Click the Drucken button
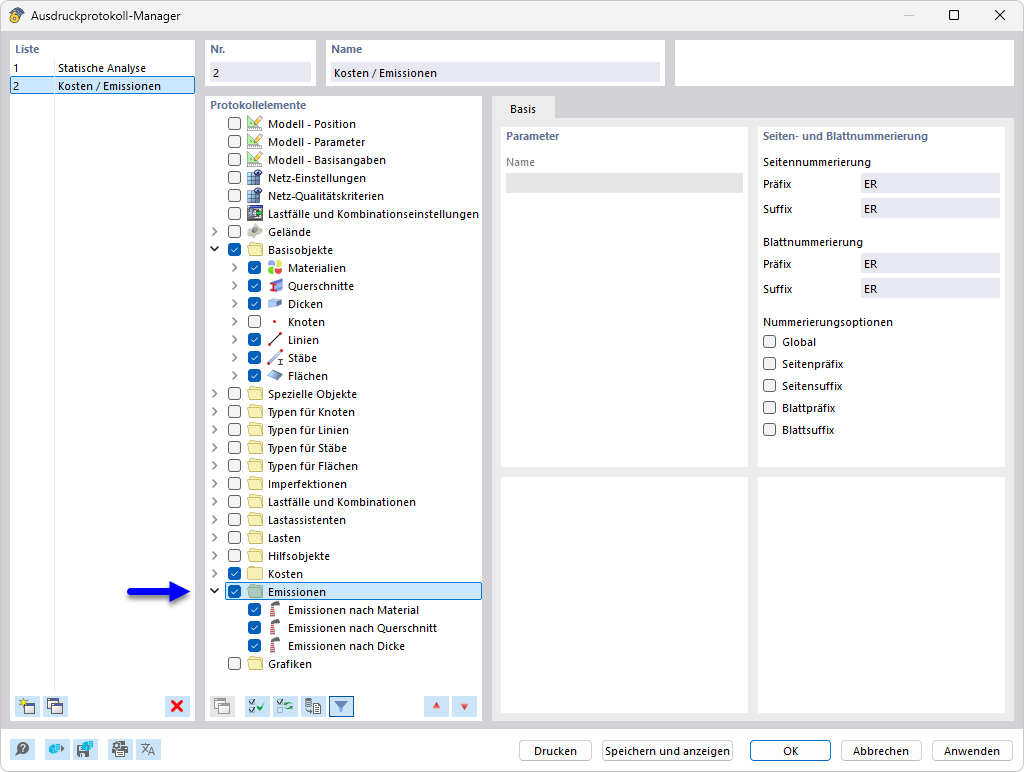This screenshot has width=1024, height=772. coord(555,750)
